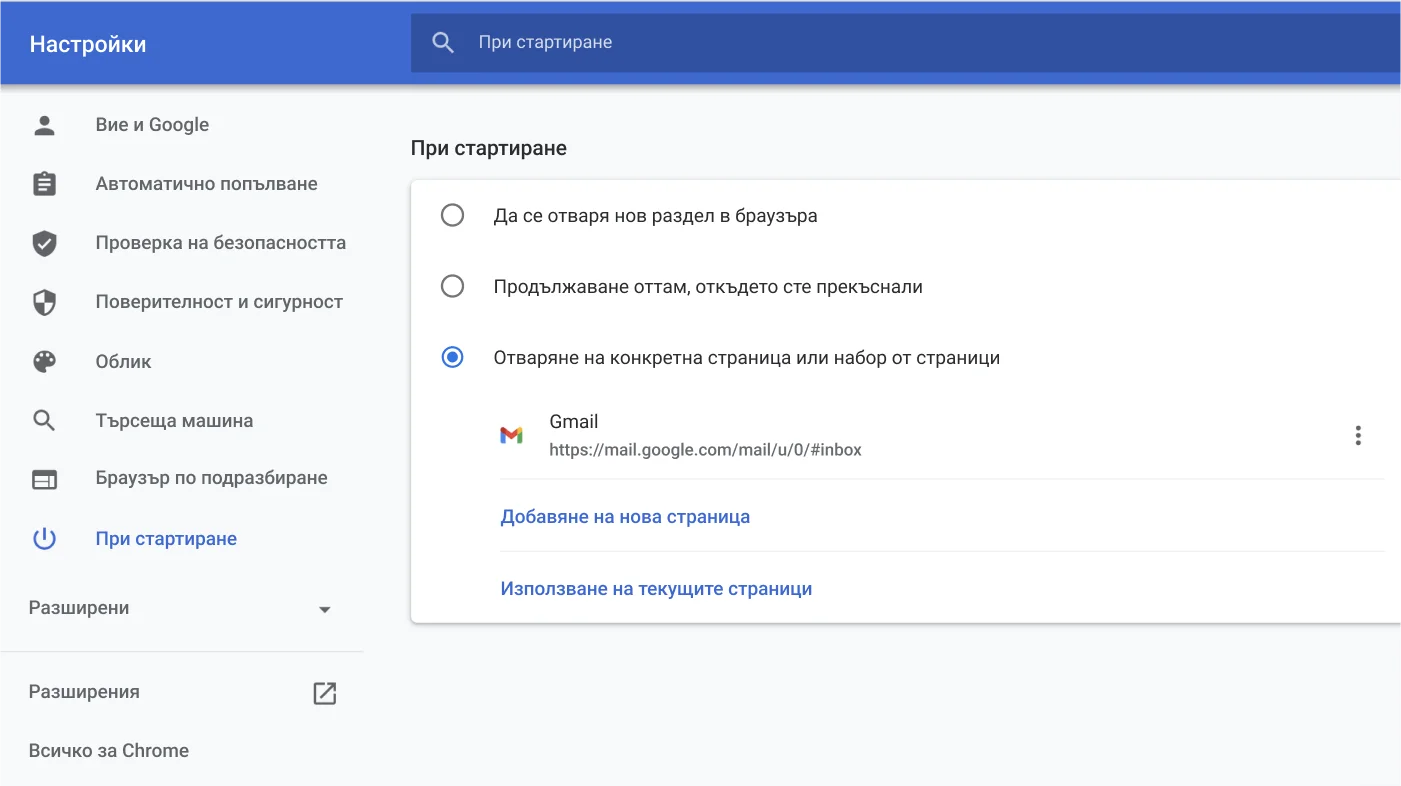Viewport: 1401px width, 786px height.
Task: Open the external link icon beside "Разширения"
Action: click(x=324, y=692)
